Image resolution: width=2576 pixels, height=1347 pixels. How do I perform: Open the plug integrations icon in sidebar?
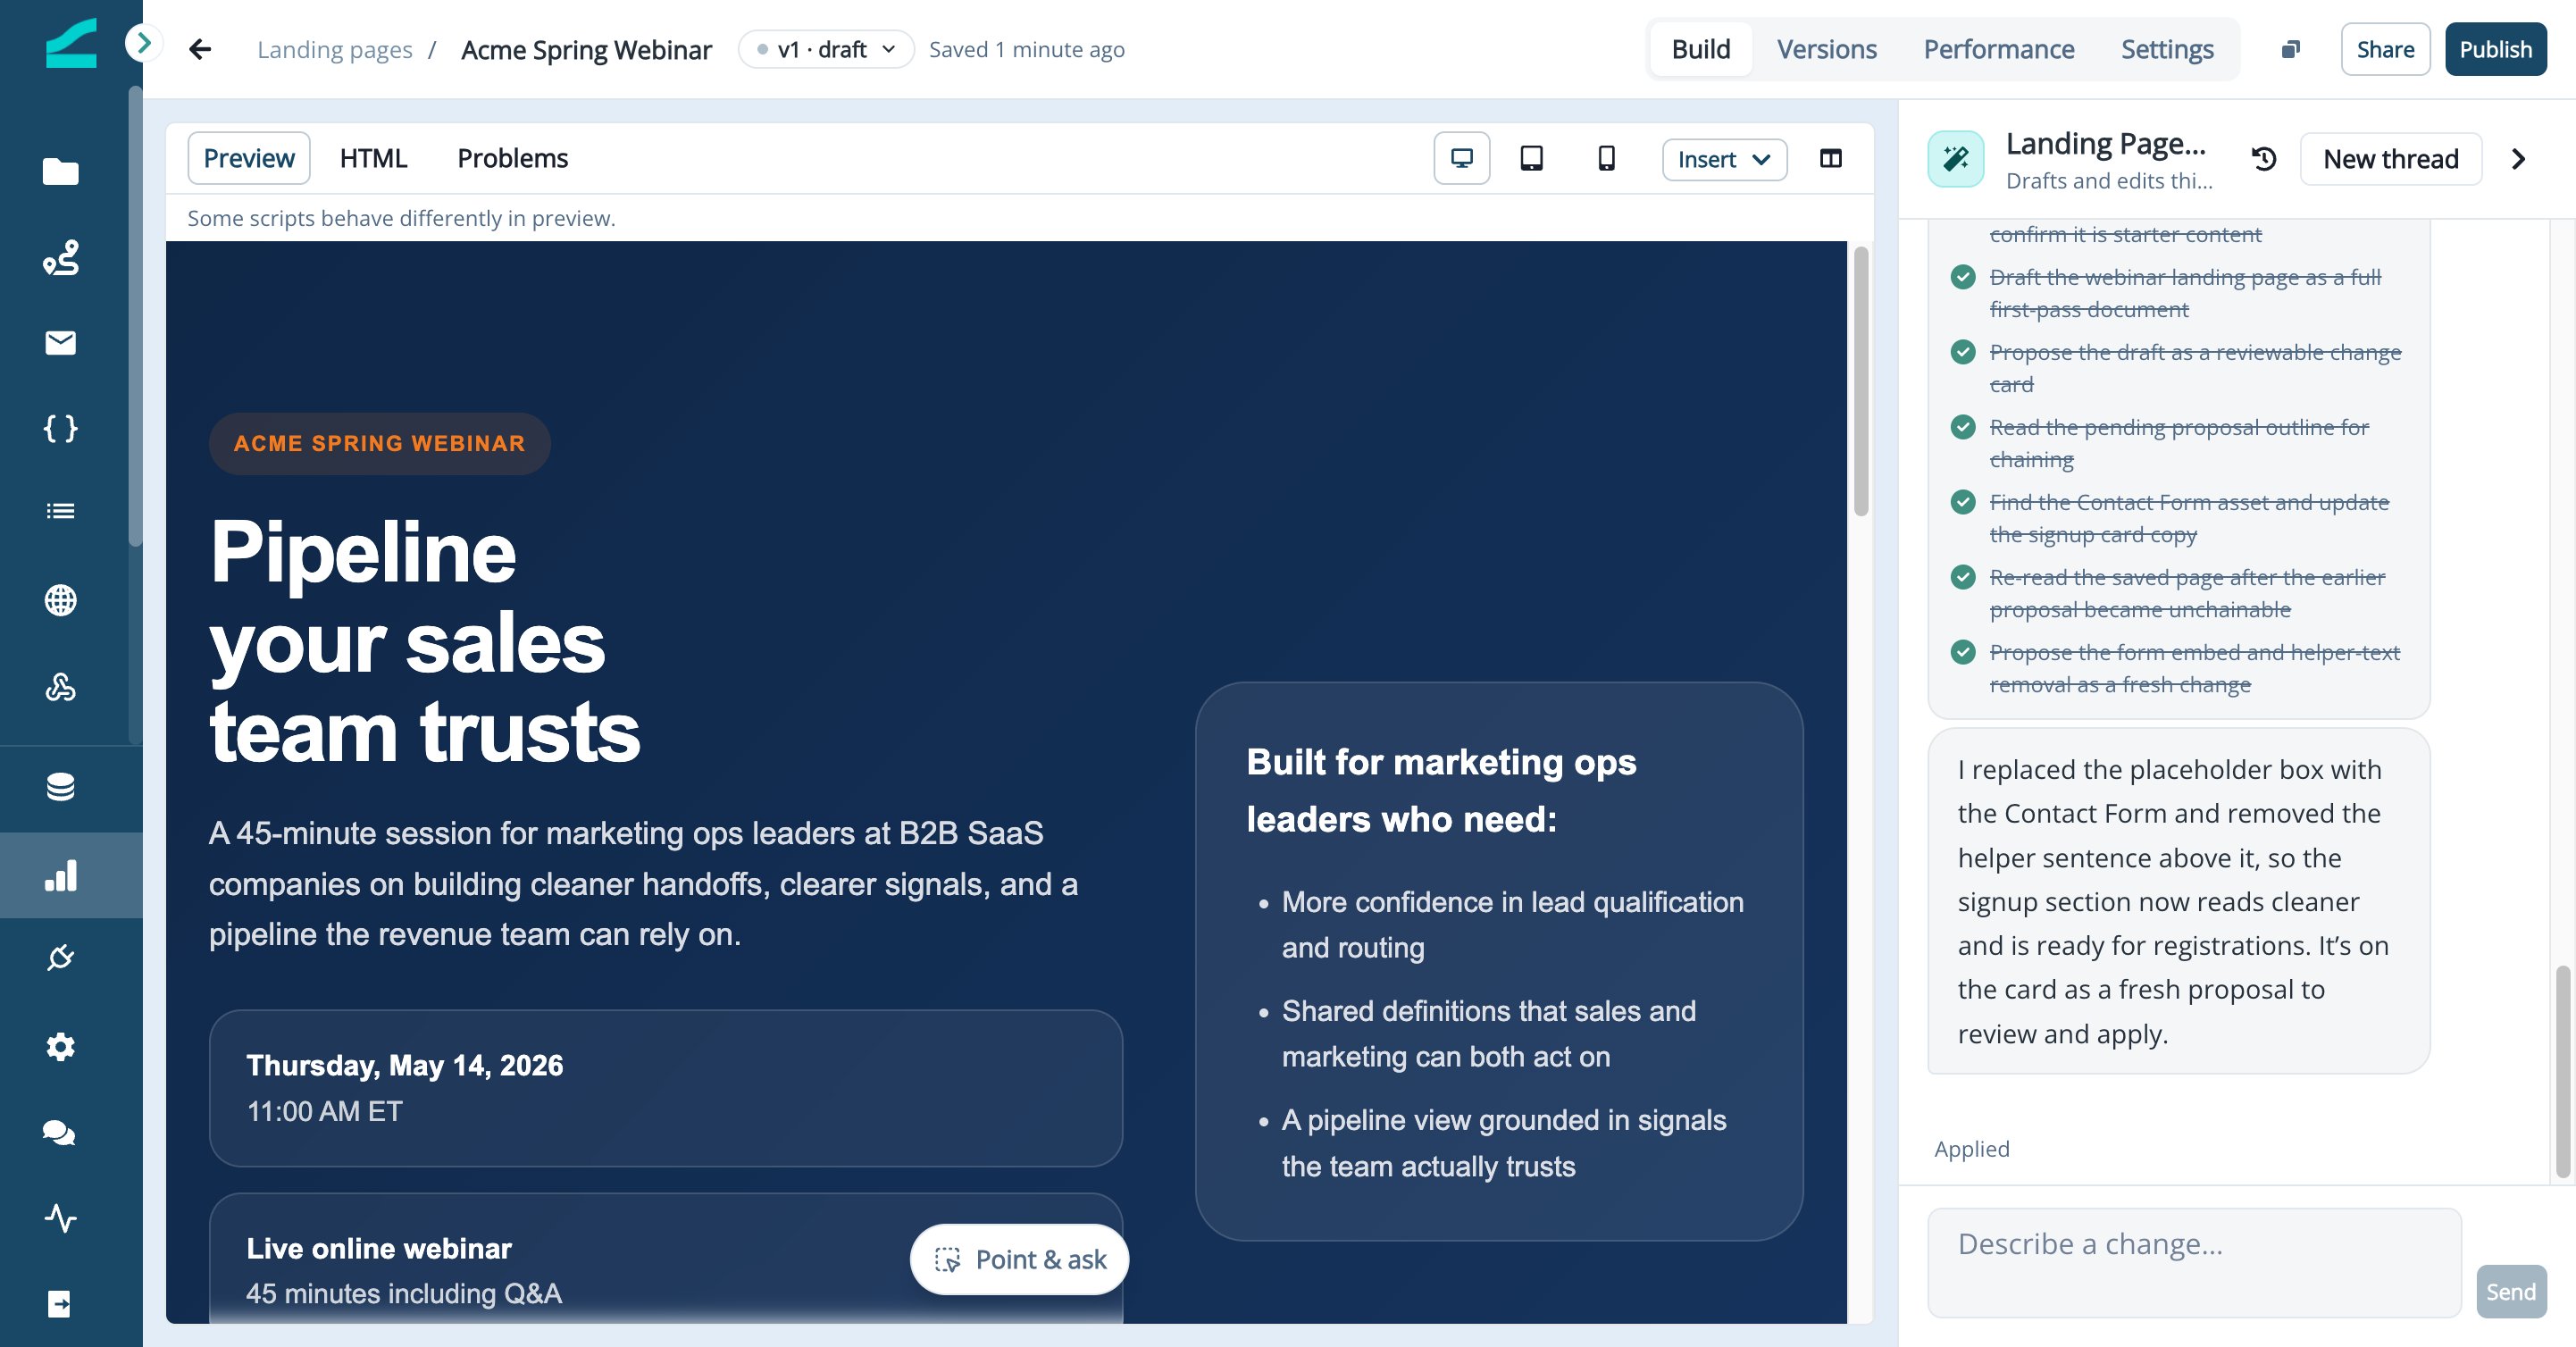[61, 958]
